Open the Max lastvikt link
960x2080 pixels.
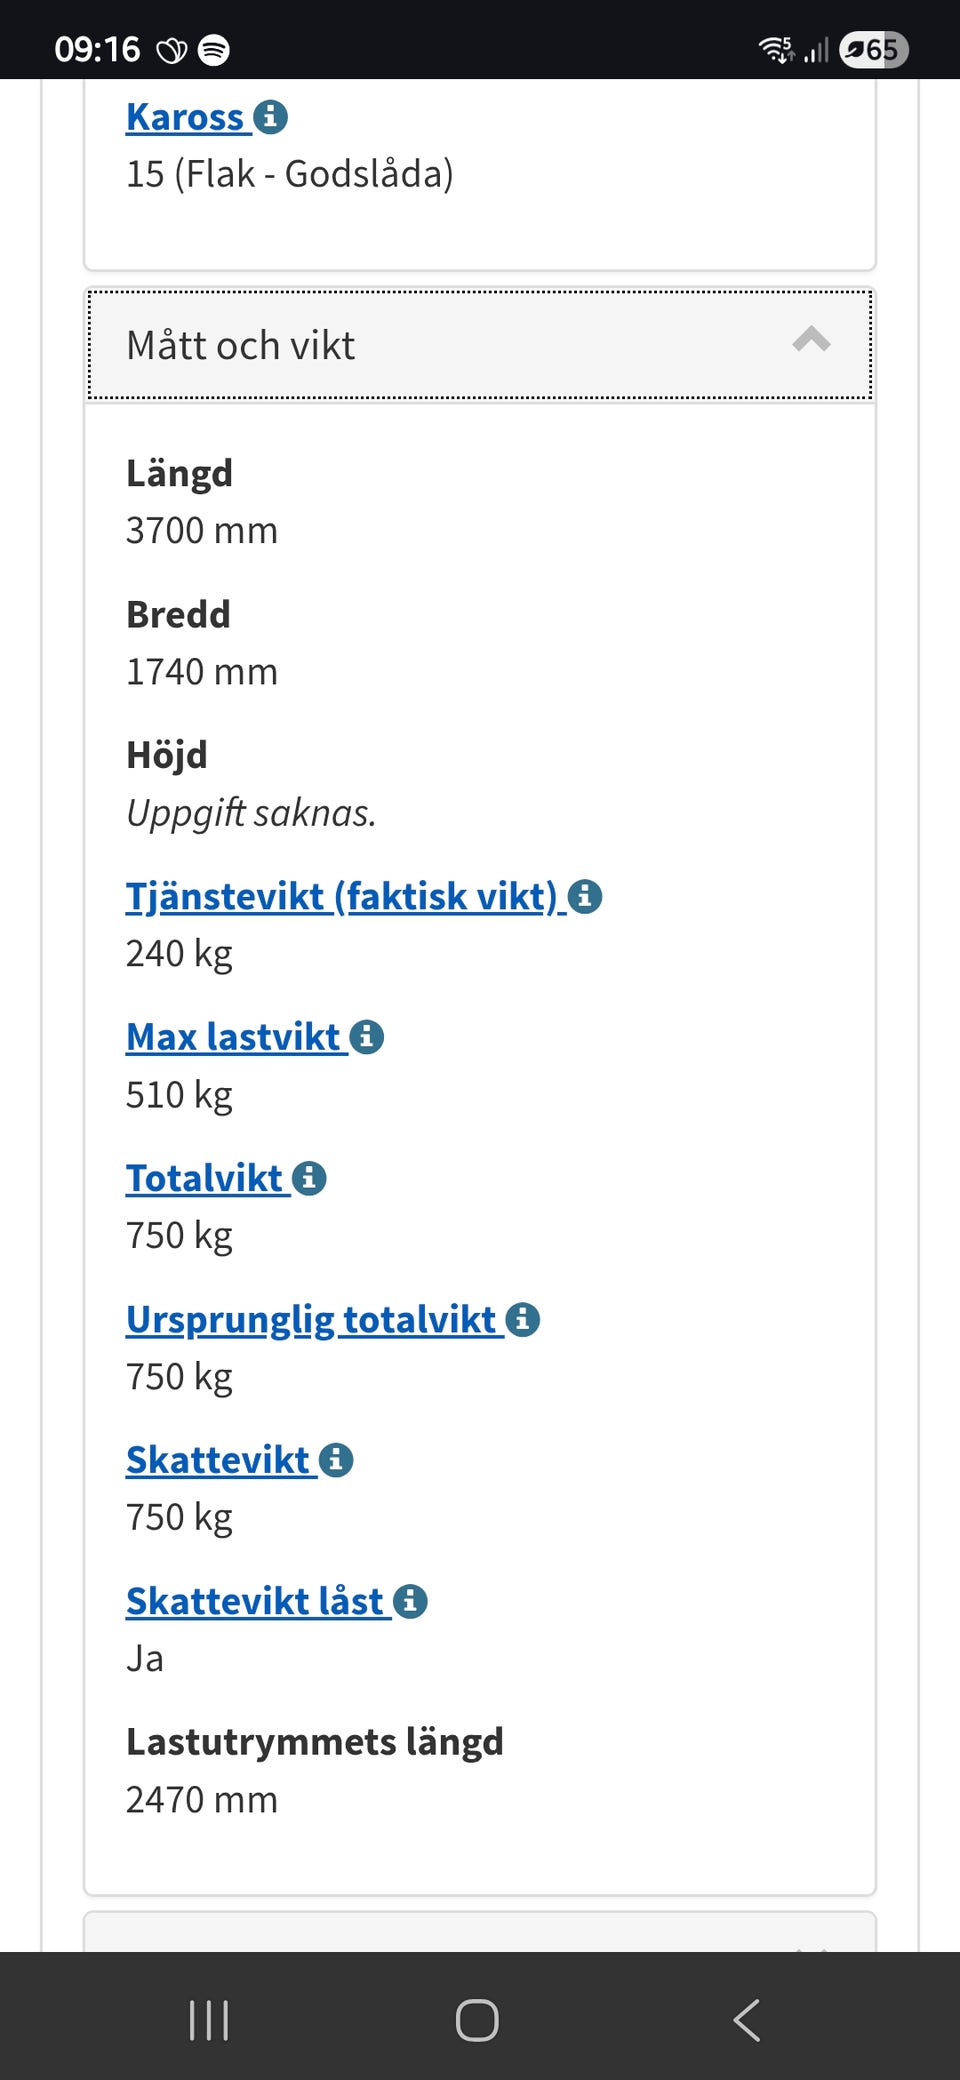click(x=233, y=1037)
